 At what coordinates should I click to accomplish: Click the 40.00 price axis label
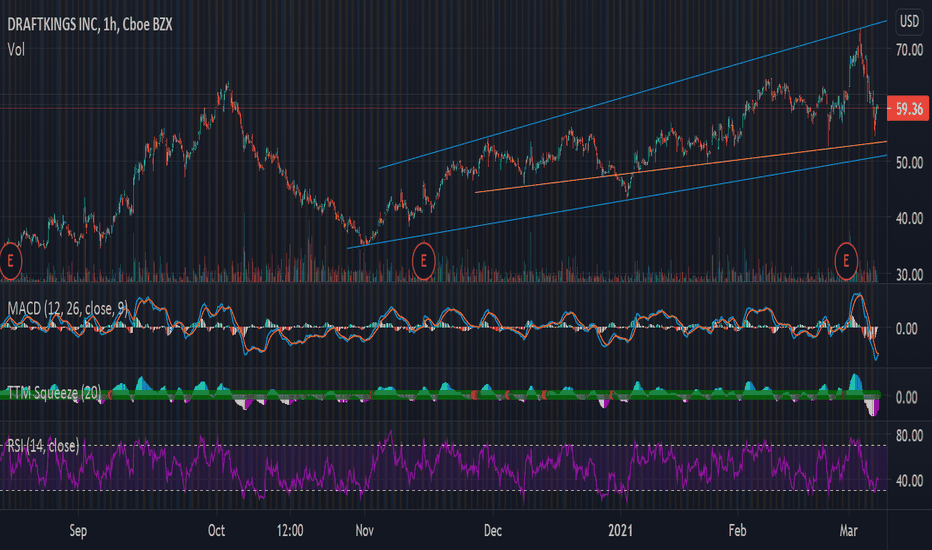909,218
